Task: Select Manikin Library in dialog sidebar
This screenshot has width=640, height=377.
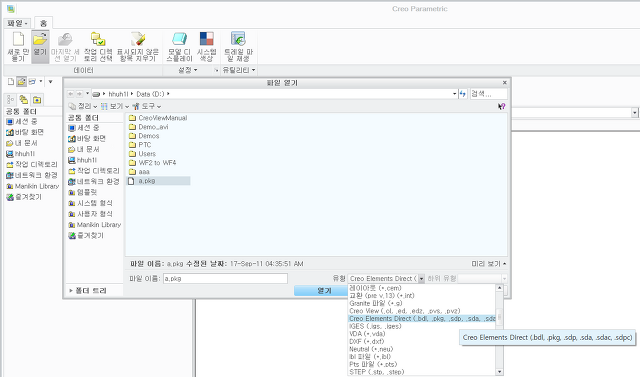Action: (95, 224)
